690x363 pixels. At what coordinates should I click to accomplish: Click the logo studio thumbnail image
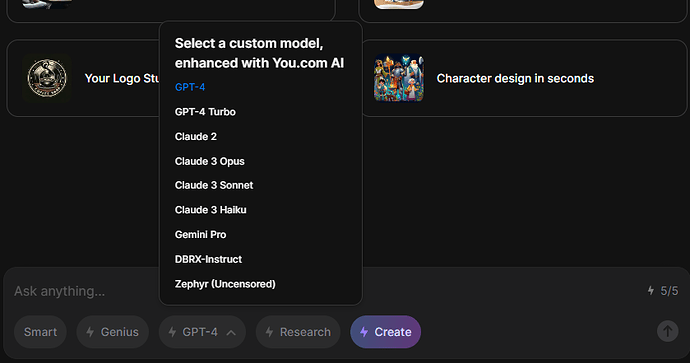point(47,78)
